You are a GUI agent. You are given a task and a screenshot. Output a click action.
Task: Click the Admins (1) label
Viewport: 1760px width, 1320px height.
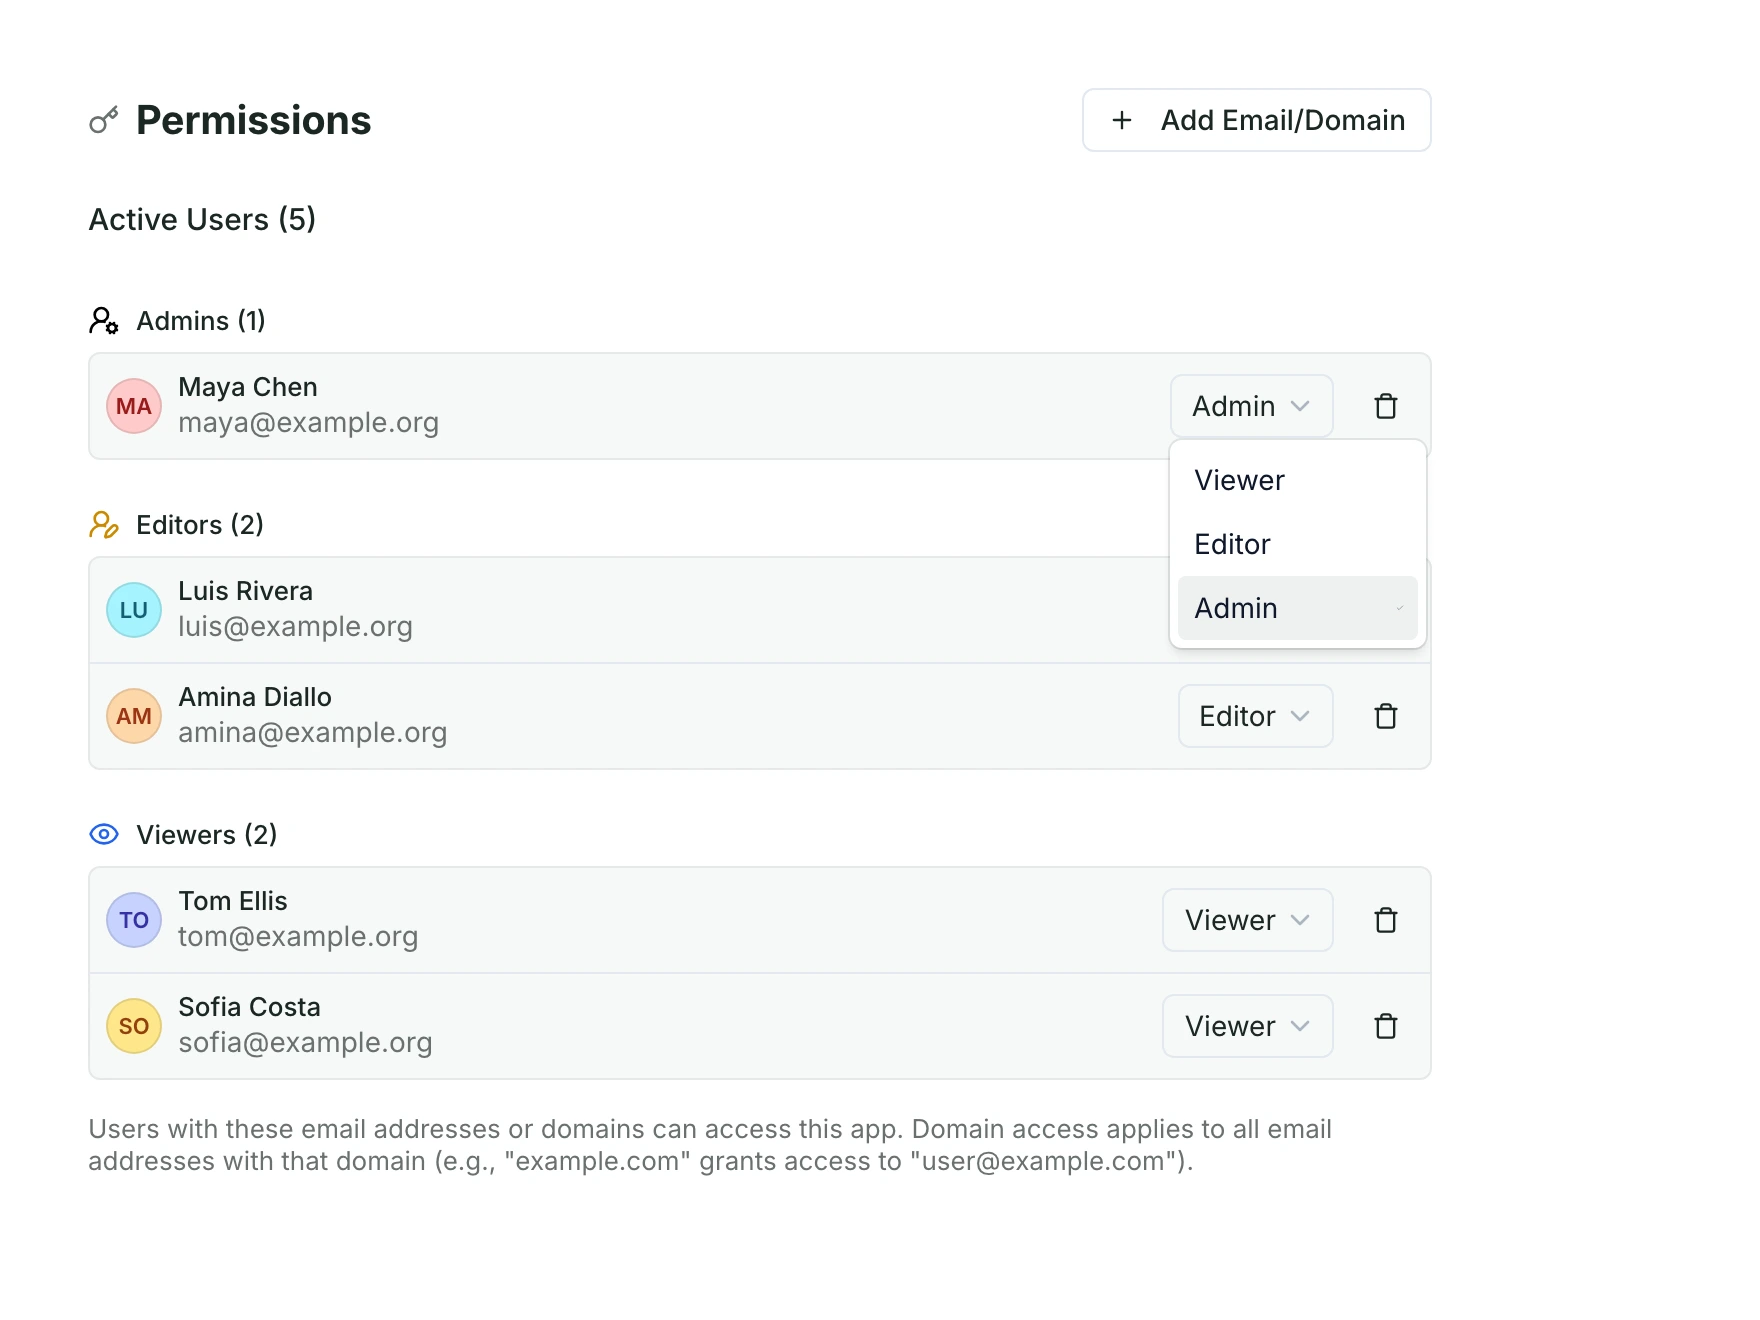[x=201, y=321]
